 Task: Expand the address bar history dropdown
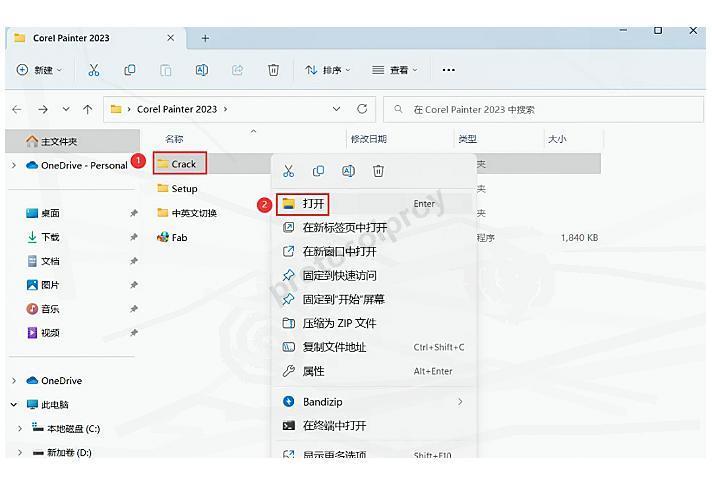(x=336, y=109)
